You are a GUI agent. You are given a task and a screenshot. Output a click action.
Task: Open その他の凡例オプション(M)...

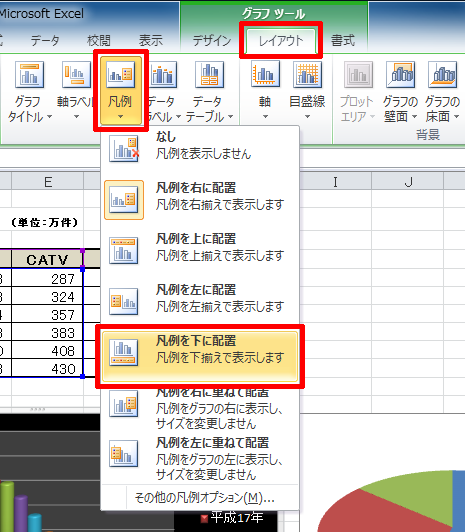click(205, 498)
